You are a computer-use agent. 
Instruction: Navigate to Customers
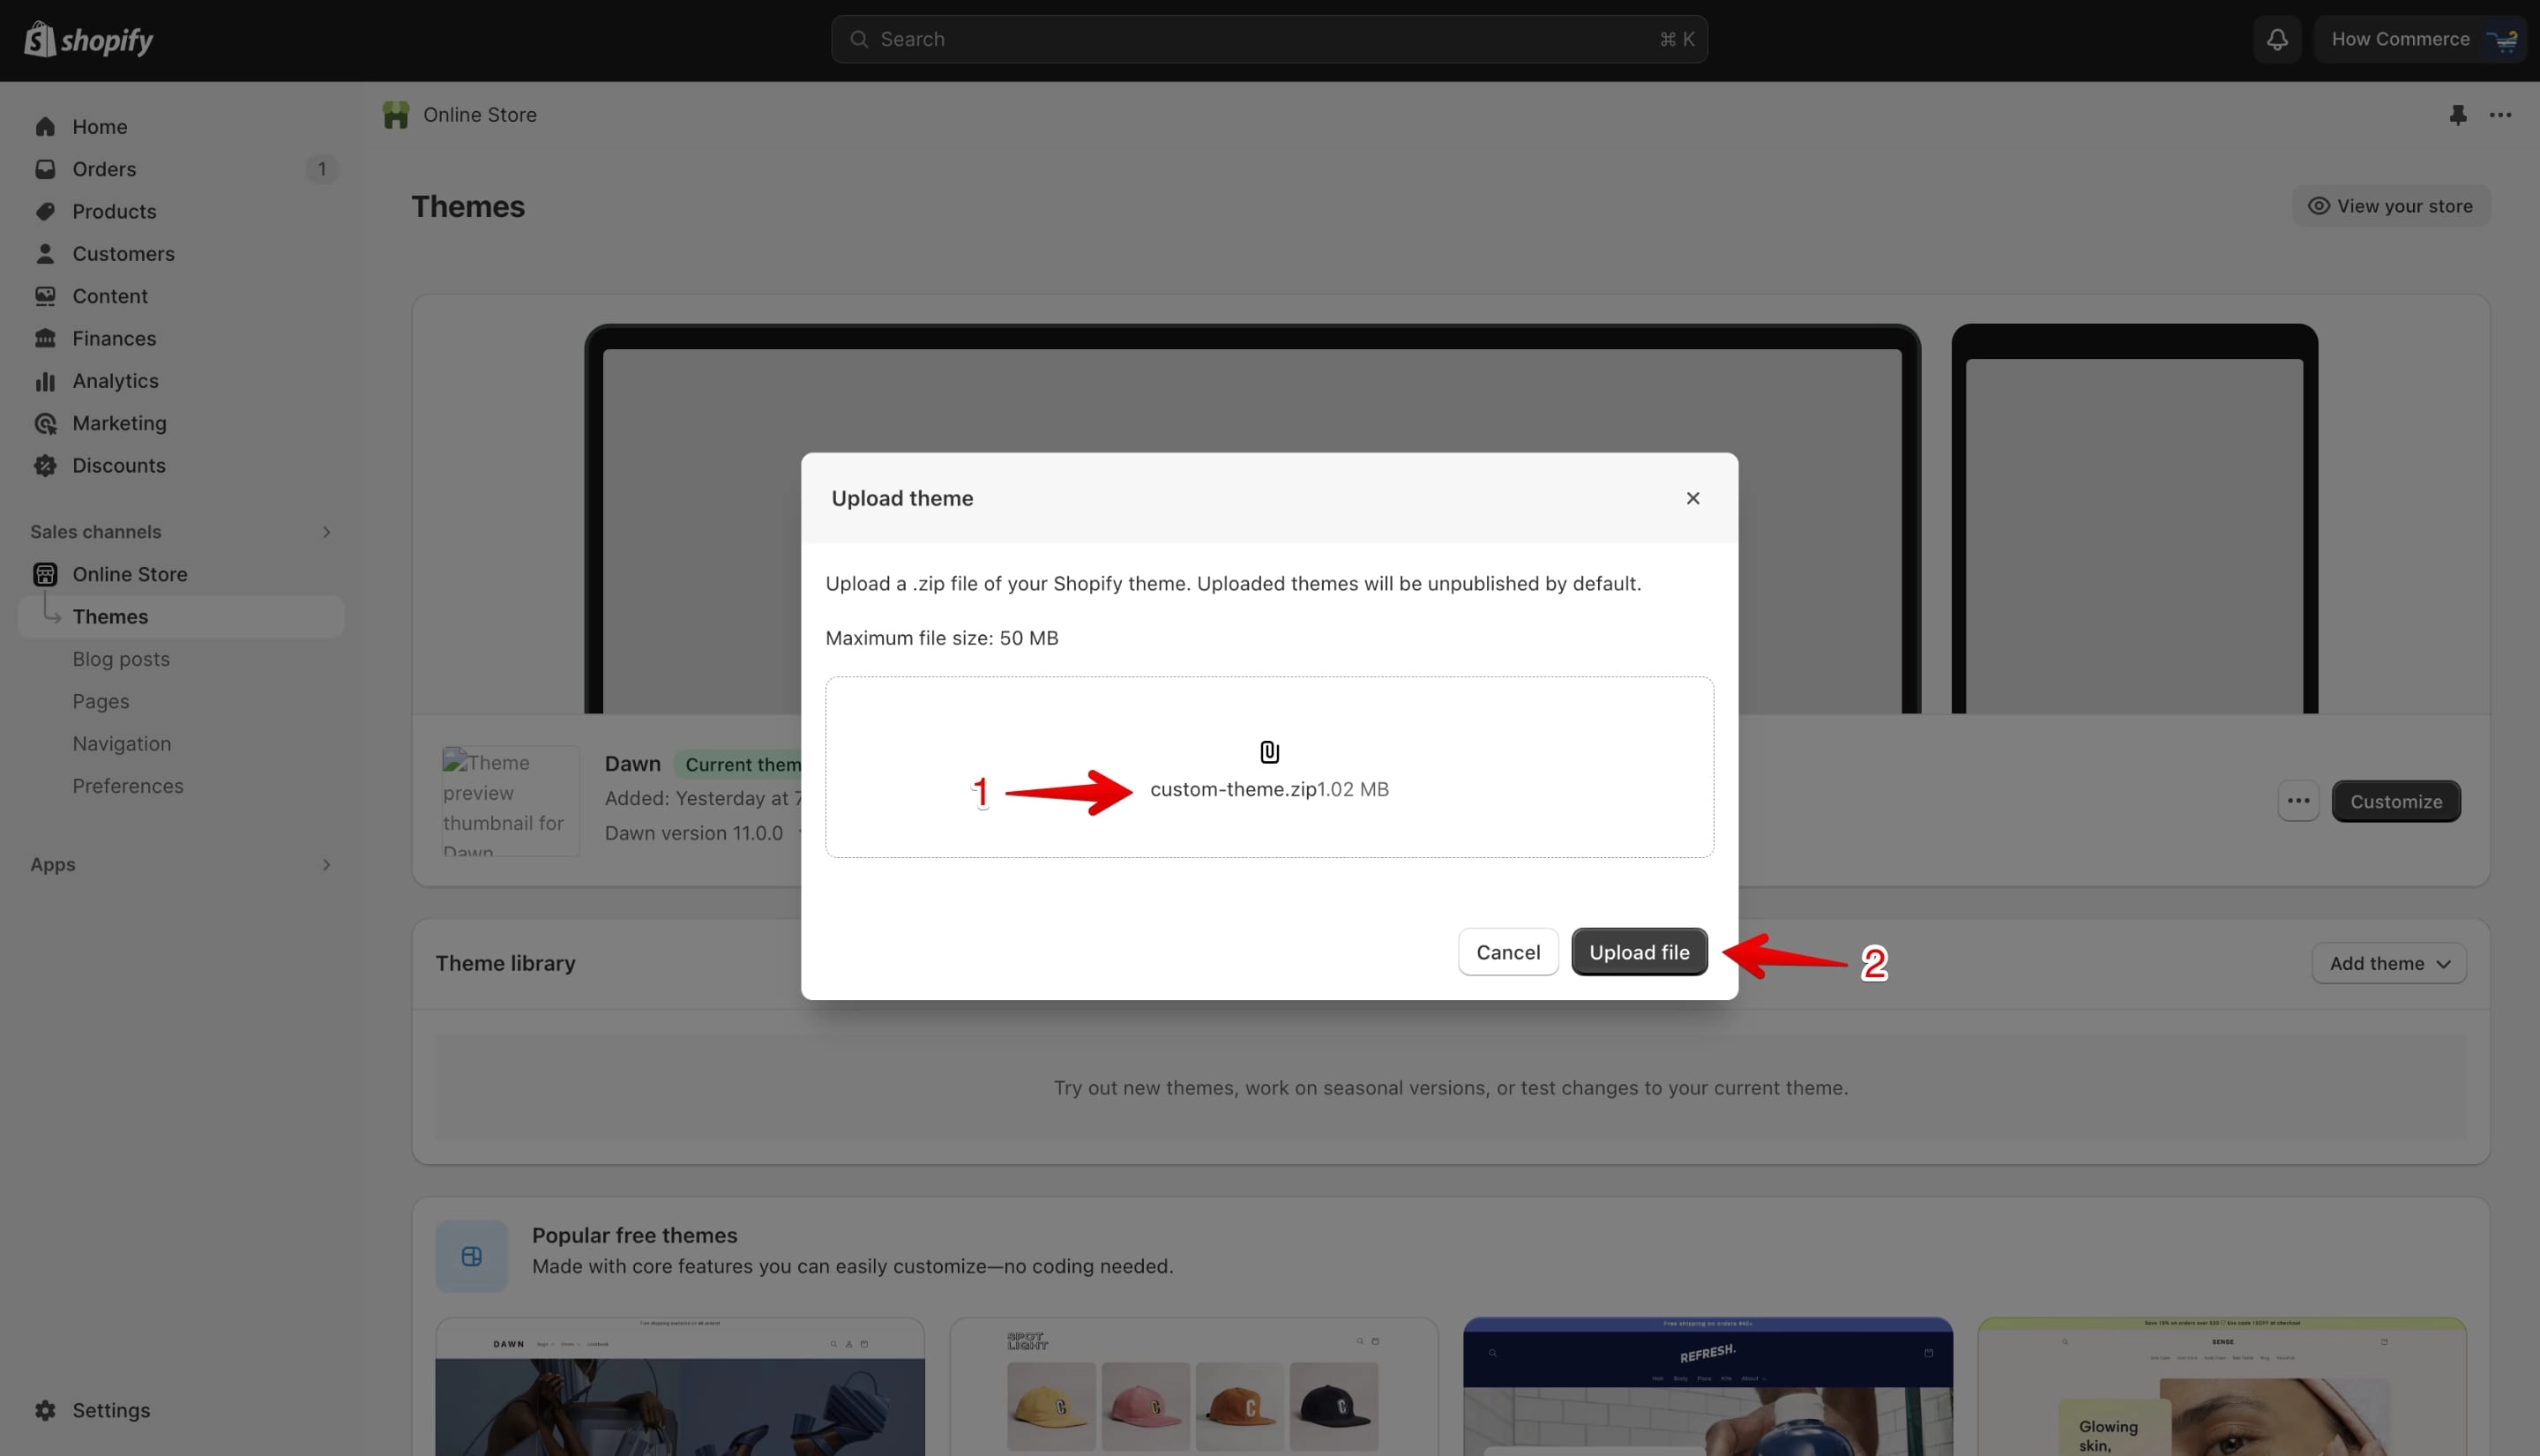pyautogui.click(x=181, y=254)
